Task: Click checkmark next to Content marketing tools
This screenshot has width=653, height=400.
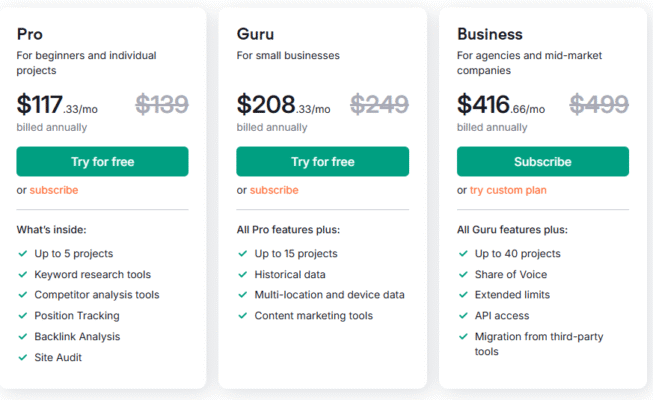Action: point(243,316)
